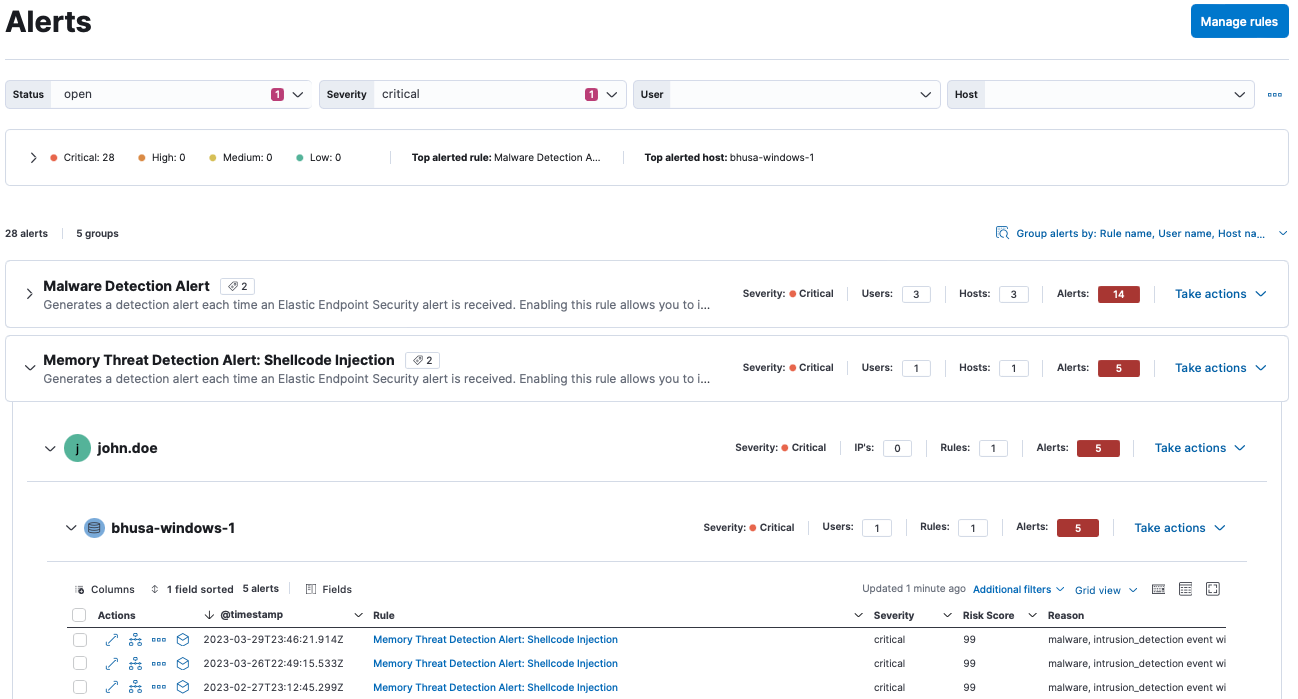Screen dimensions: 1298x699
Task: Click the Manage rules button
Action: tap(1239, 21)
